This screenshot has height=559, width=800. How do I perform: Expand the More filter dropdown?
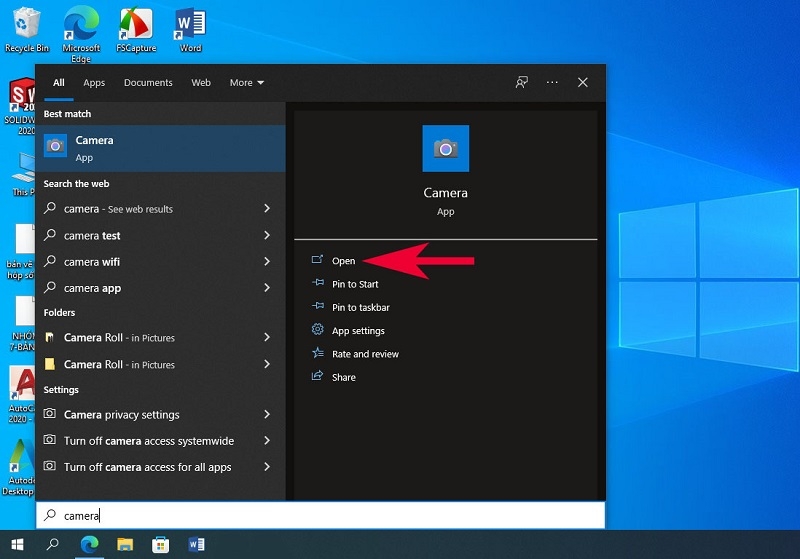pos(246,83)
